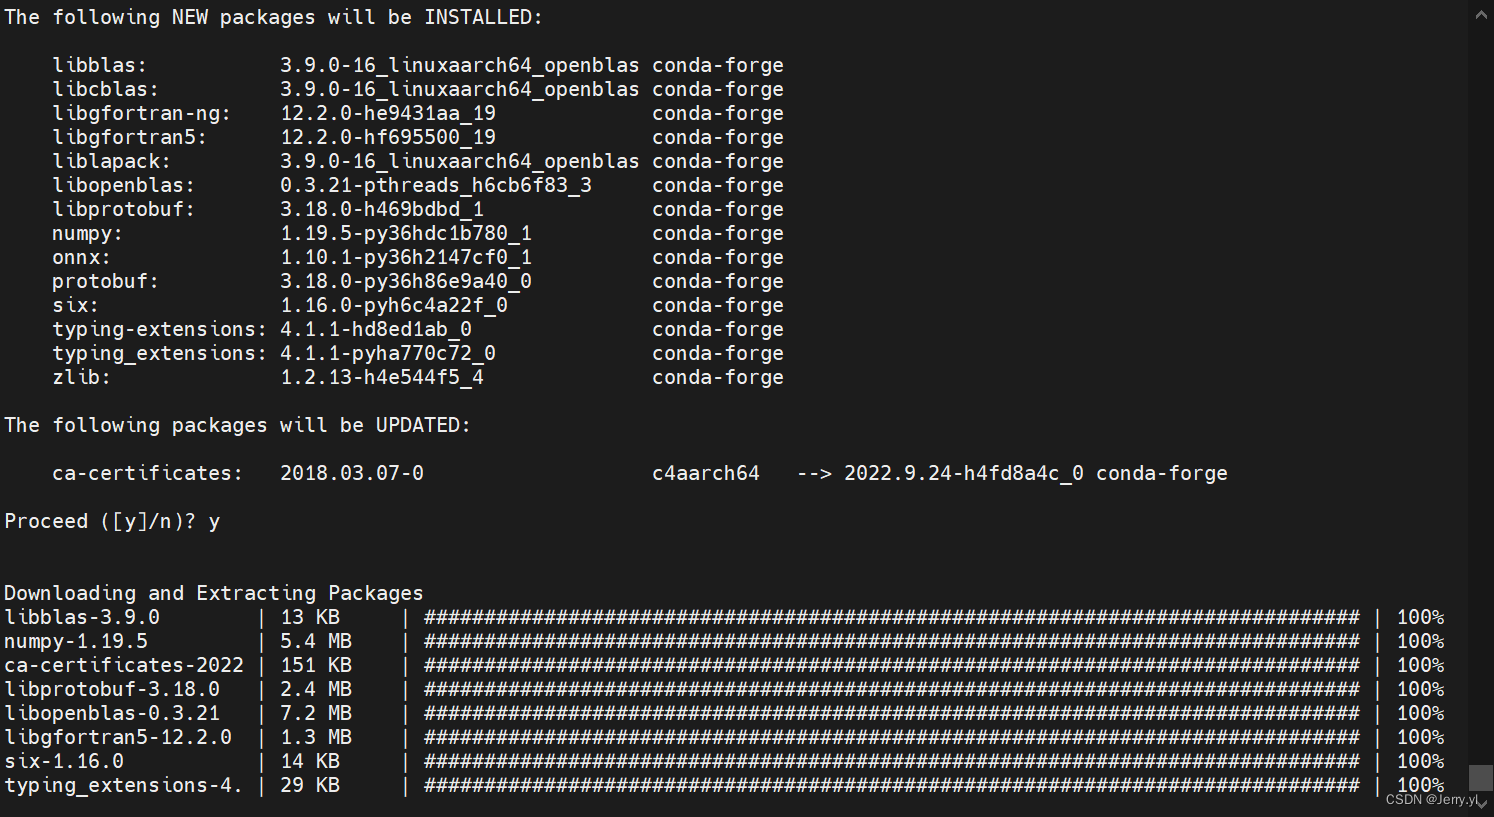1494x817 pixels.
Task: Click the 'zlib:' package name
Action: click(82, 378)
